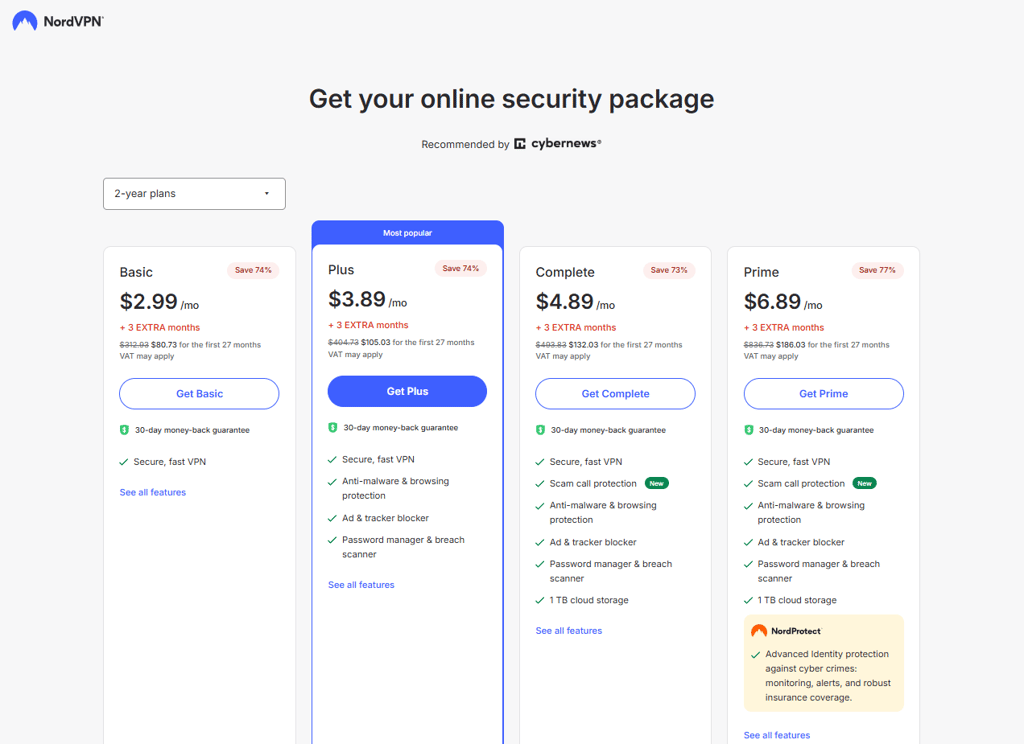Image resolution: width=1024 pixels, height=744 pixels.
Task: Click the $186.03 for the first 27 months text
Action: click(833, 345)
